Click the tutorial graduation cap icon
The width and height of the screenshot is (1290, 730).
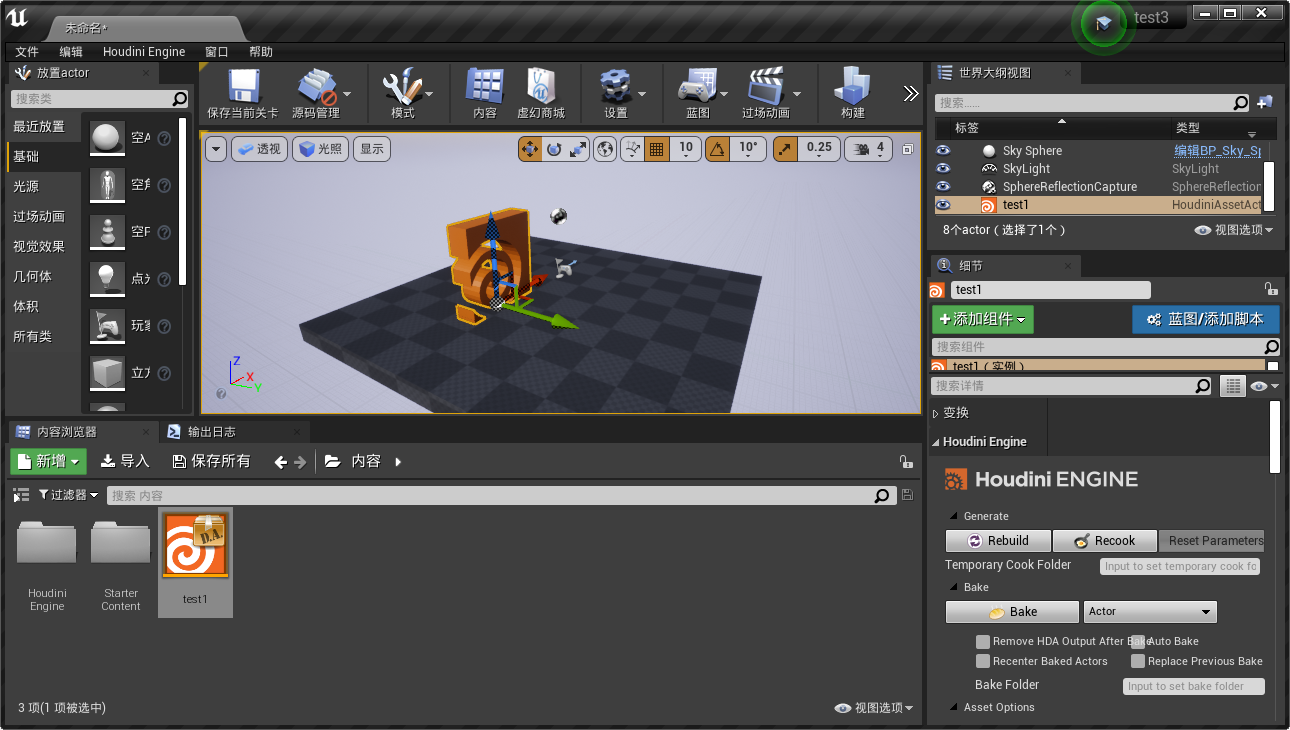click(1103, 23)
